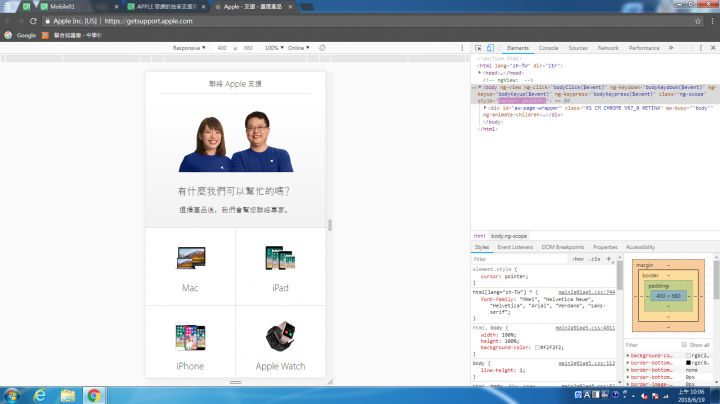Expand the first border-bottom computed property
Screen dimensions: 720x404
click(x=628, y=363)
